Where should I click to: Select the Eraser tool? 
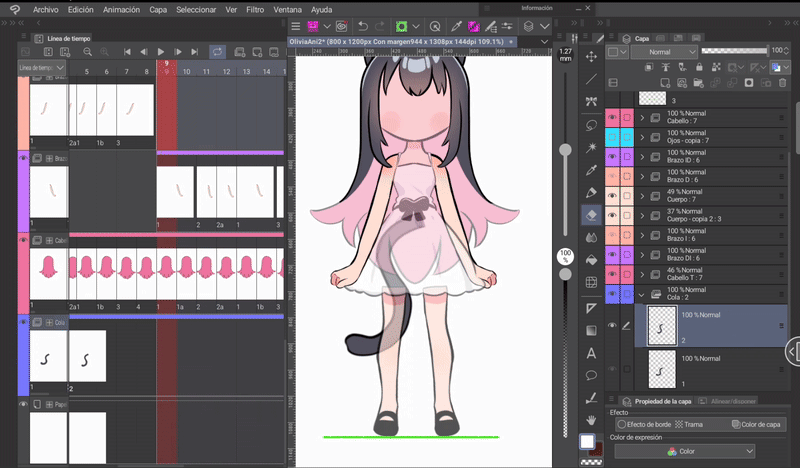(x=591, y=215)
